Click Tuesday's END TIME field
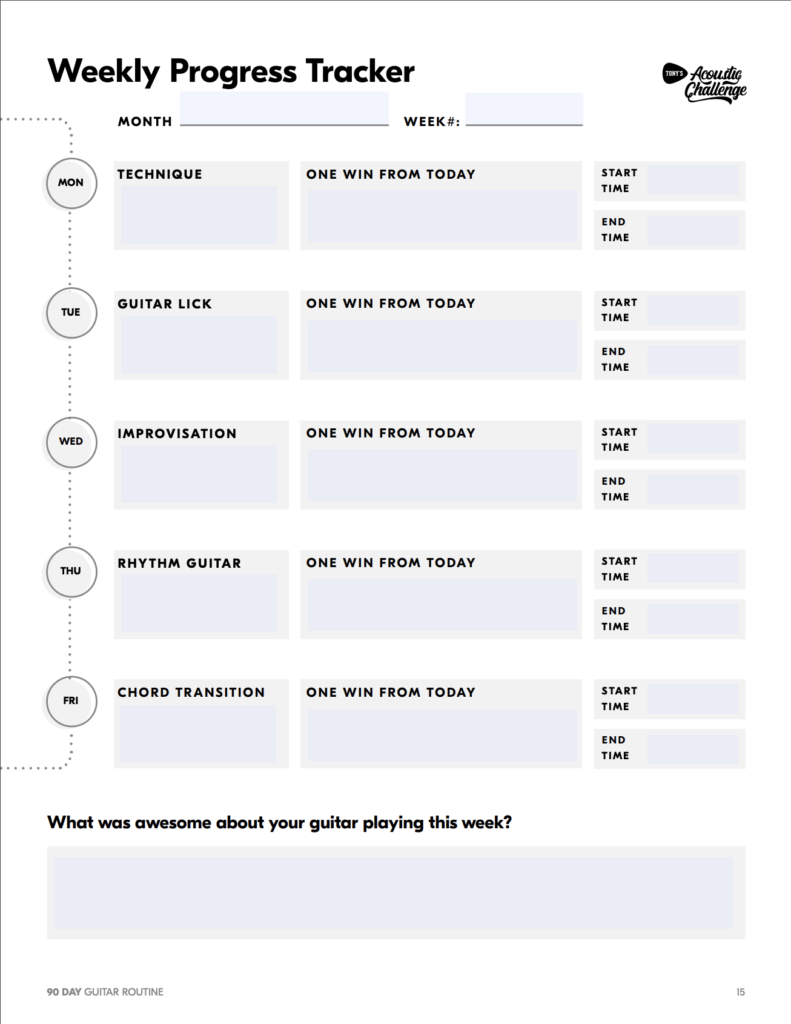791x1024 pixels. coord(692,360)
